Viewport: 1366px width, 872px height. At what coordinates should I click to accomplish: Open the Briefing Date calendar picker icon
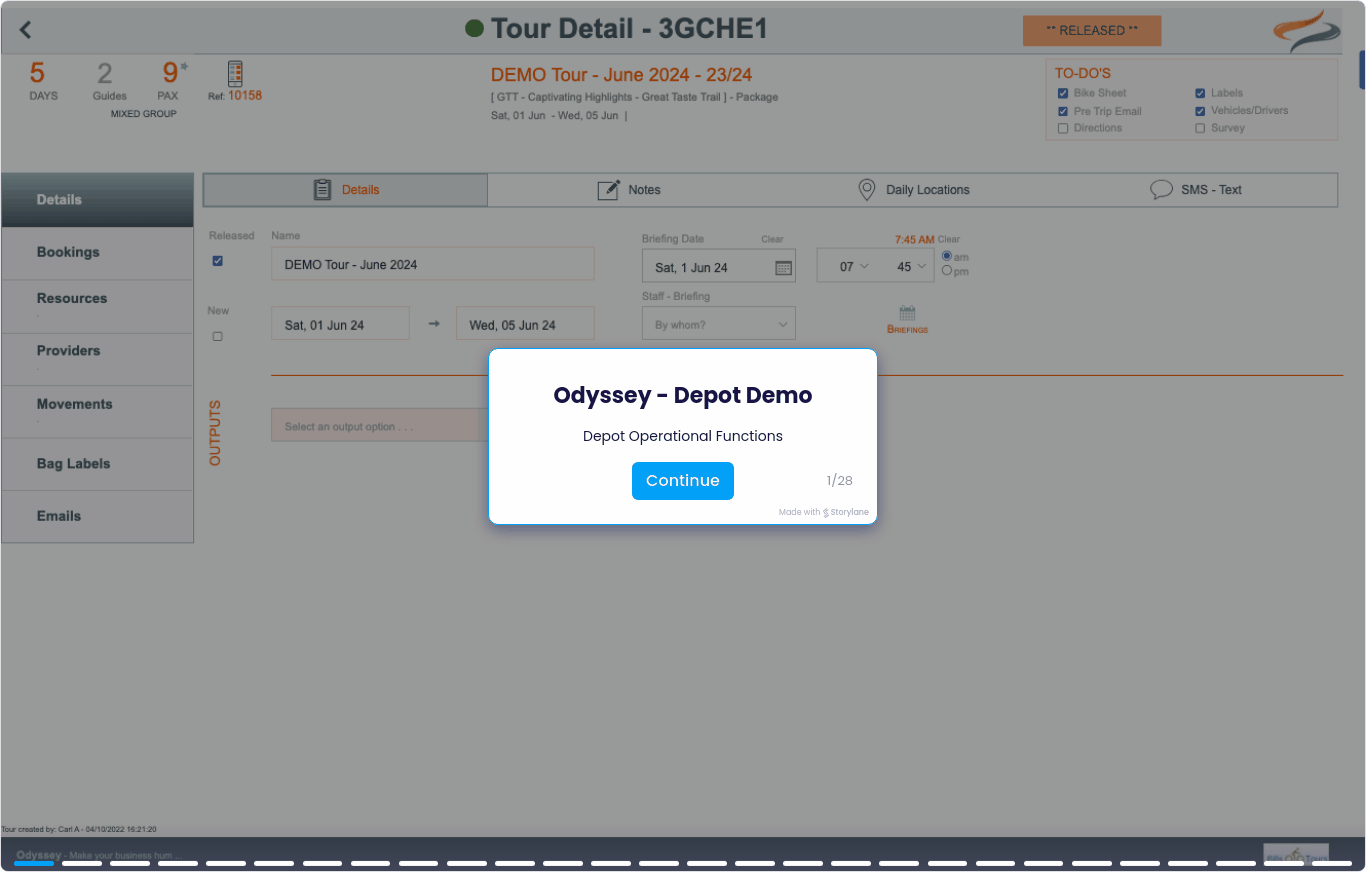click(x=783, y=268)
